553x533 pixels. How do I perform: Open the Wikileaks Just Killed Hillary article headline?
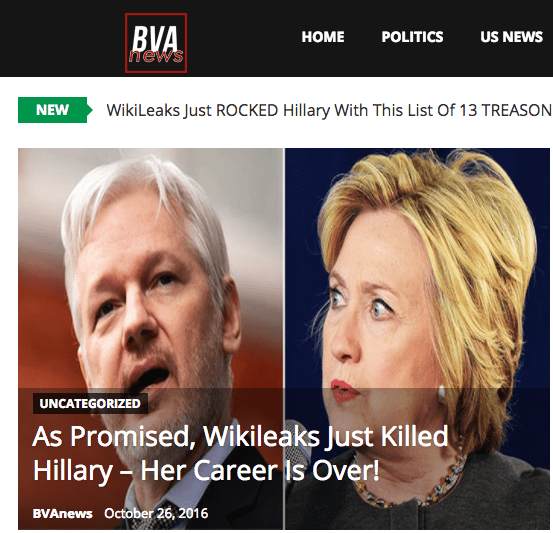(240, 454)
